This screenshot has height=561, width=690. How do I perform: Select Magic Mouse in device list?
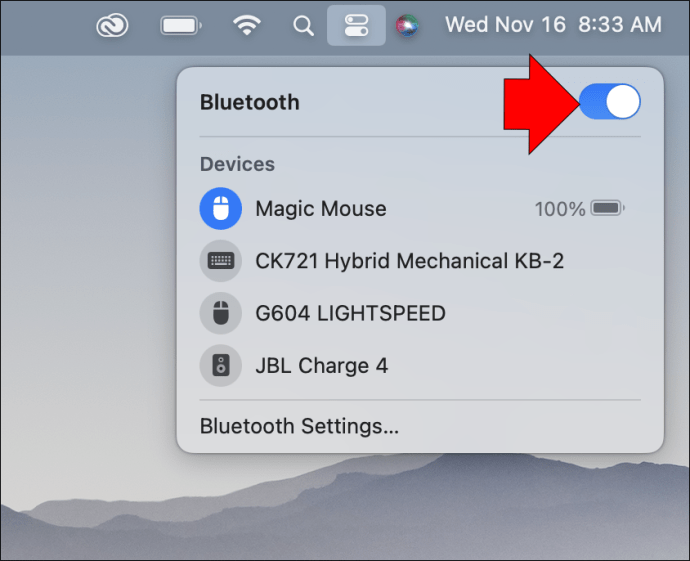tap(321, 209)
